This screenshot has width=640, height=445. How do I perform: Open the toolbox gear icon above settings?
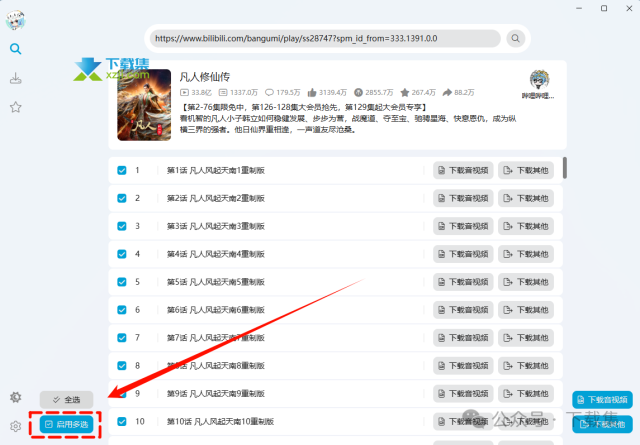(16, 397)
